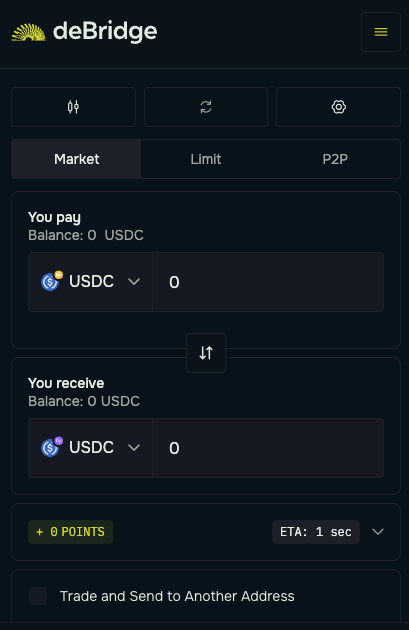Screen dimensions: 409x630
Task: Click the You pay USDC token icon
Action: pyautogui.click(x=51, y=281)
